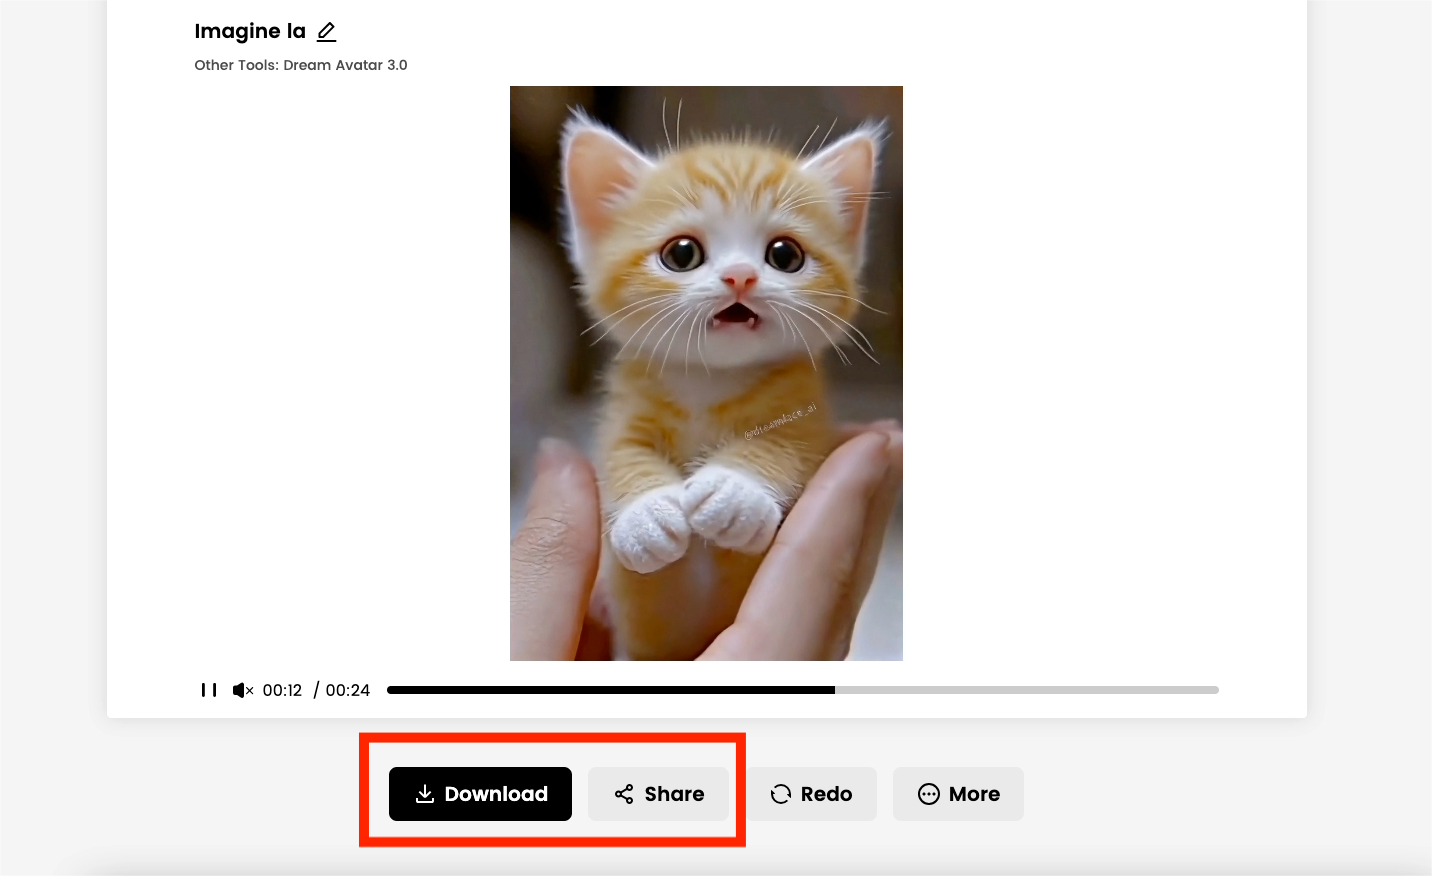
Task: Open the Dream Avatar 3.0 tool link
Action: pos(345,65)
